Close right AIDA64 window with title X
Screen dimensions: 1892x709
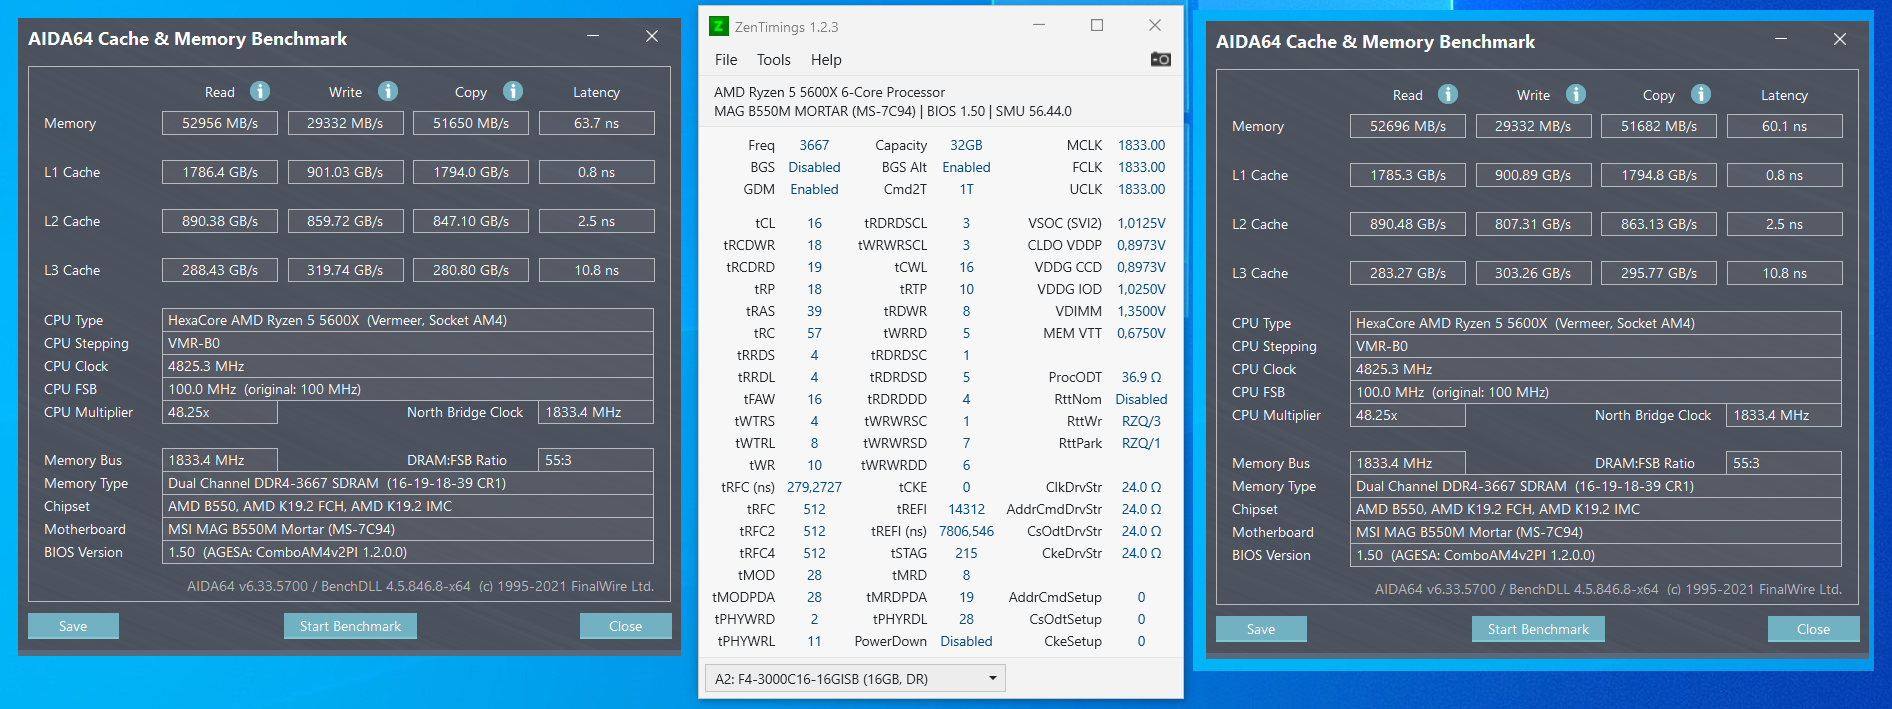pyautogui.click(x=1840, y=40)
